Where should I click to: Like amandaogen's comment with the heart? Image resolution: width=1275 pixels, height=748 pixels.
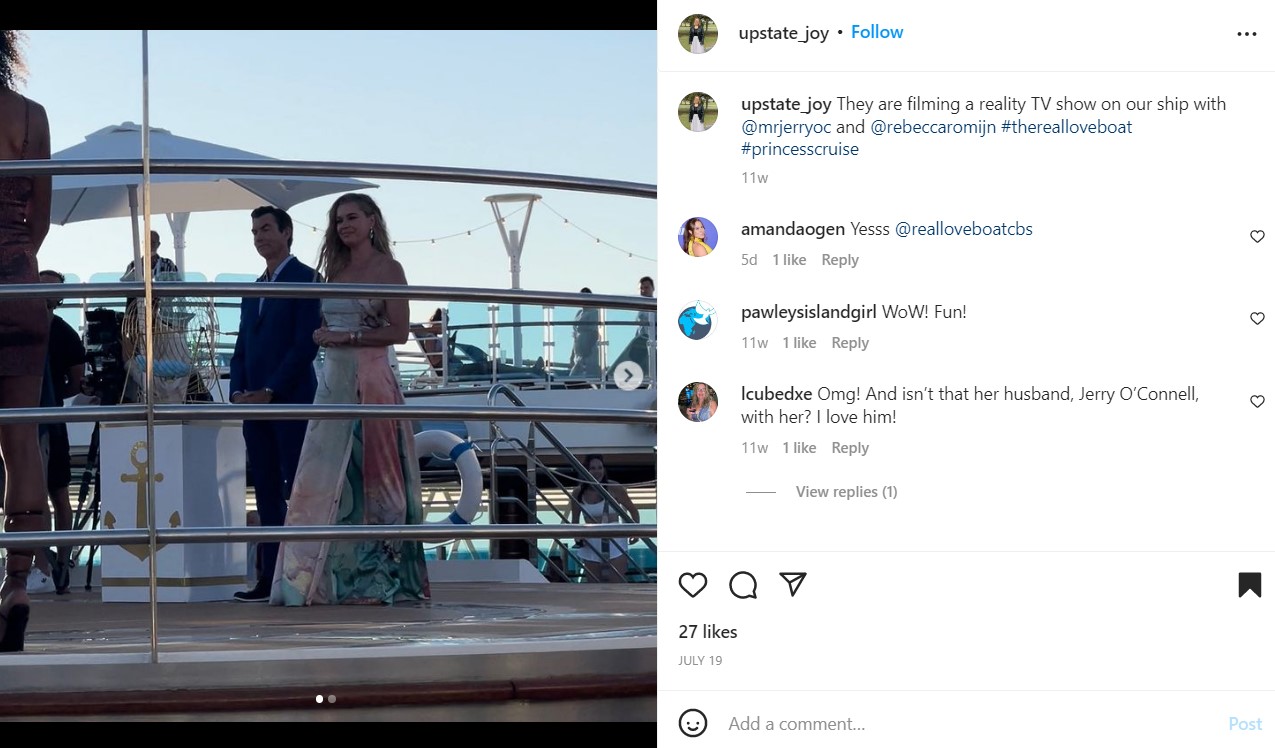point(1257,237)
